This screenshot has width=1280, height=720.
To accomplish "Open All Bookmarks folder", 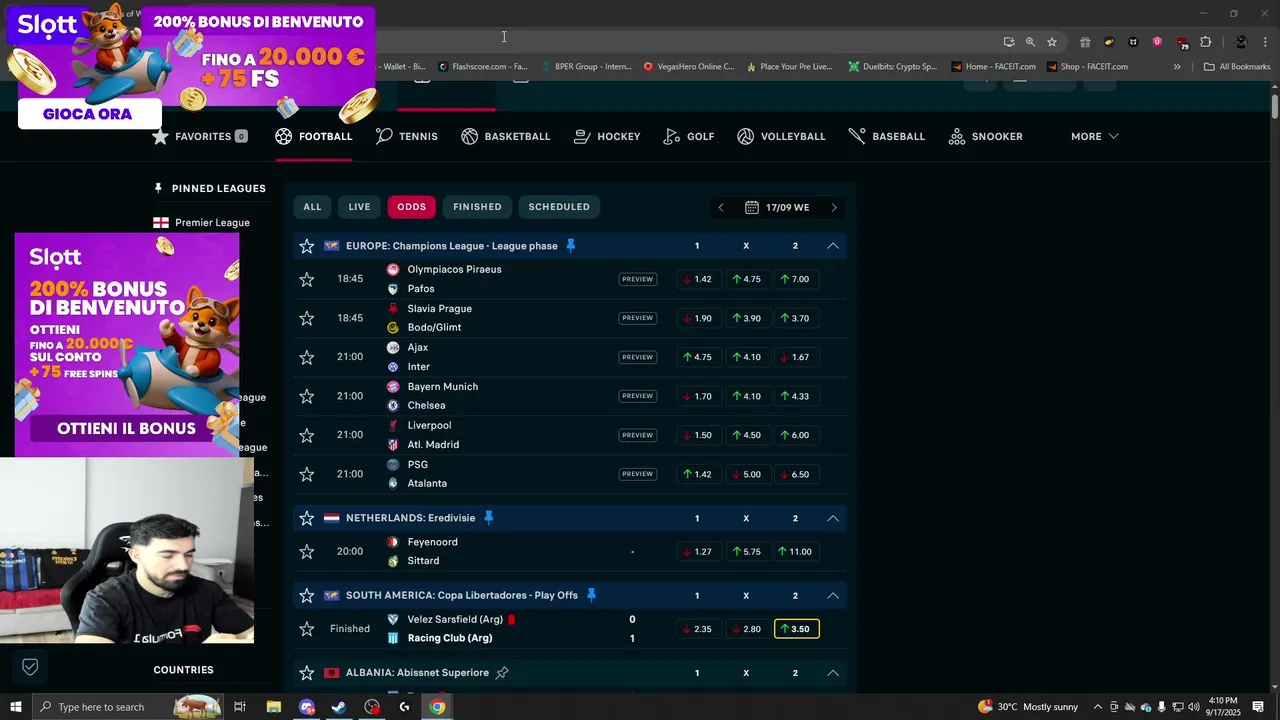I will (1237, 67).
